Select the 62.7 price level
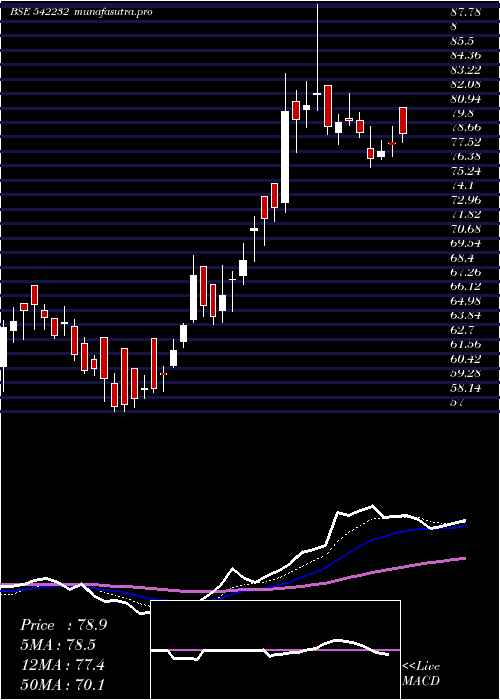 point(462,330)
